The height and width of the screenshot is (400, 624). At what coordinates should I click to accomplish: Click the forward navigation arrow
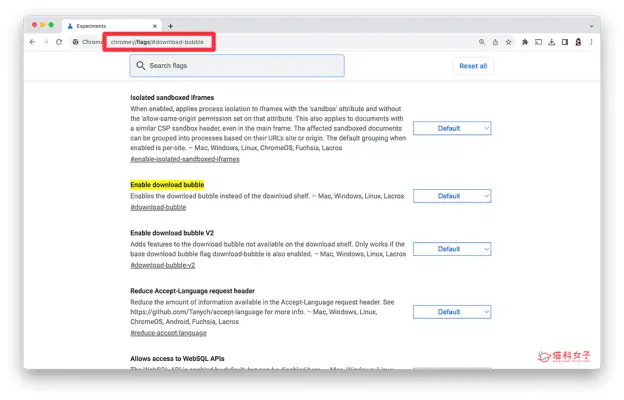(46, 42)
